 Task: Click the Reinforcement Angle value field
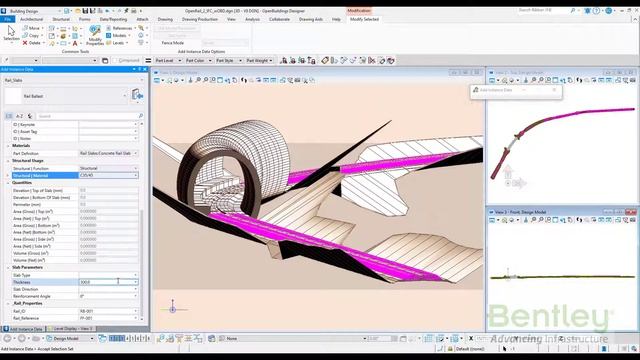pyautogui.click(x=108, y=296)
